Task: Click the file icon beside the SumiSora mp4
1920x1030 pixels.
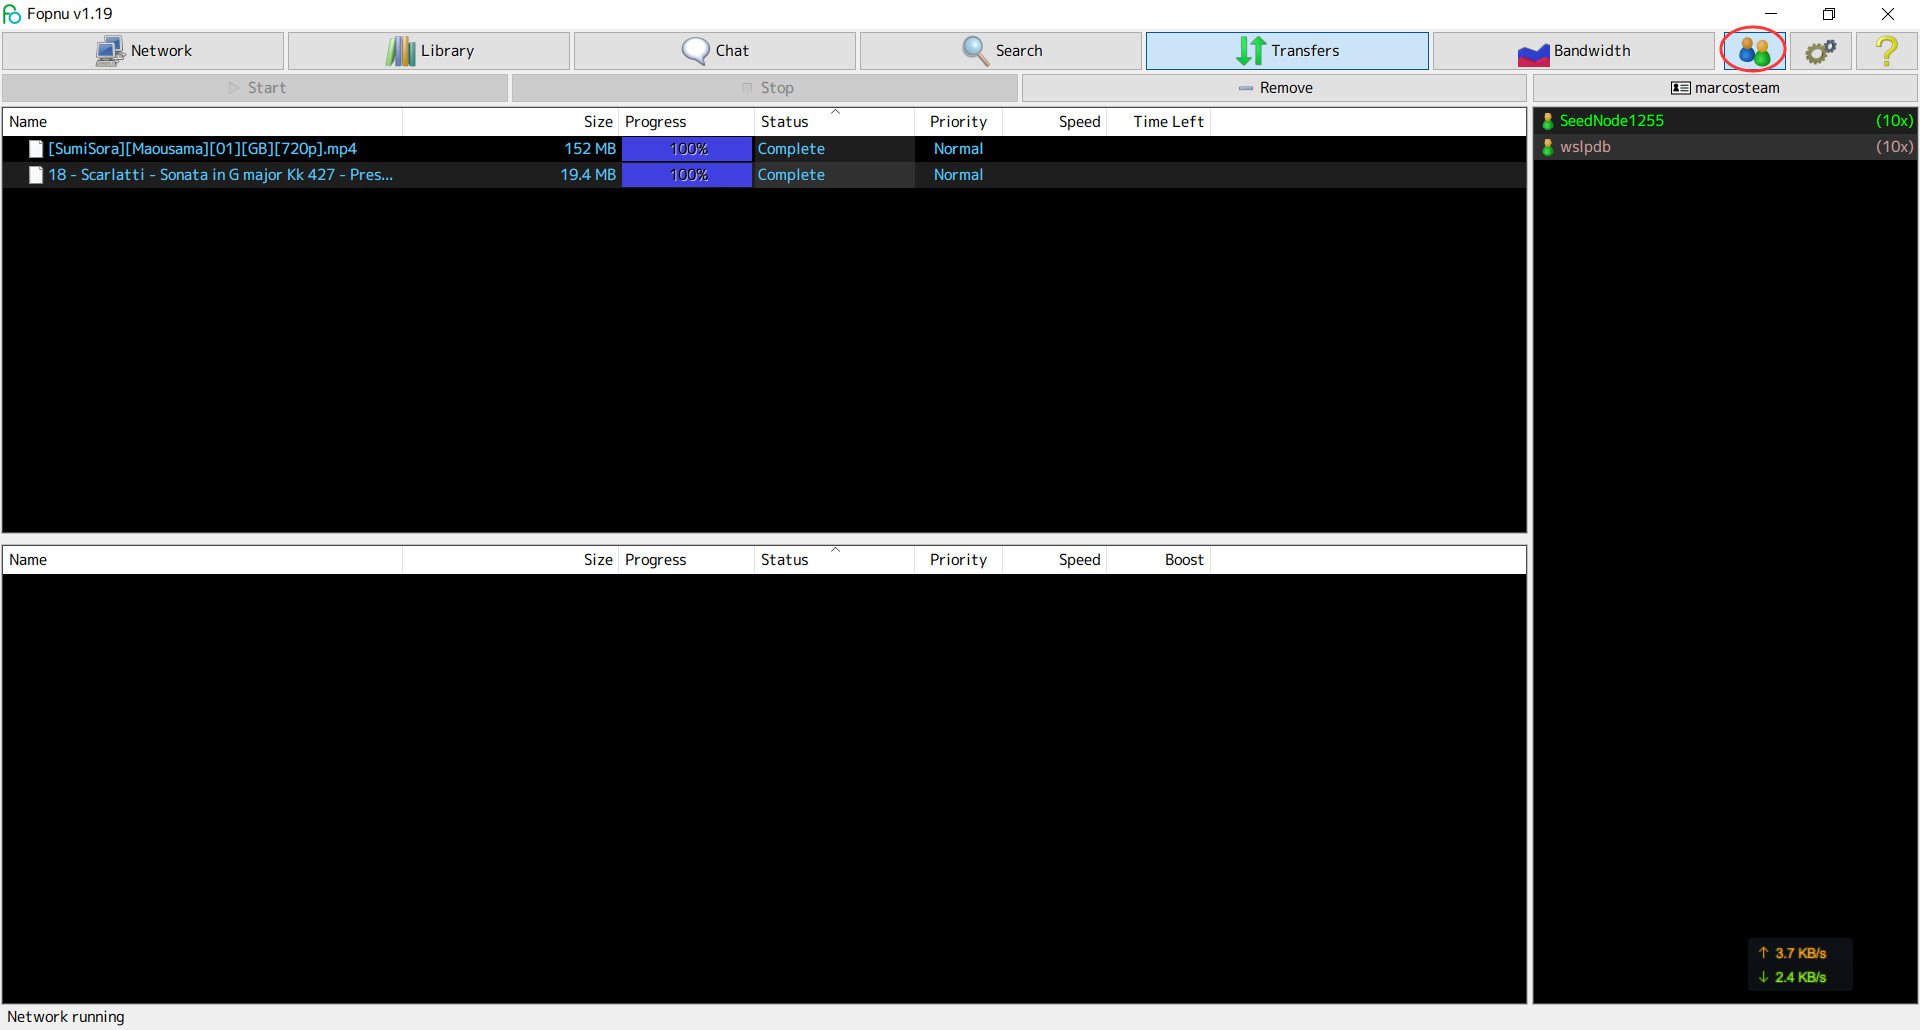Action: 36,149
